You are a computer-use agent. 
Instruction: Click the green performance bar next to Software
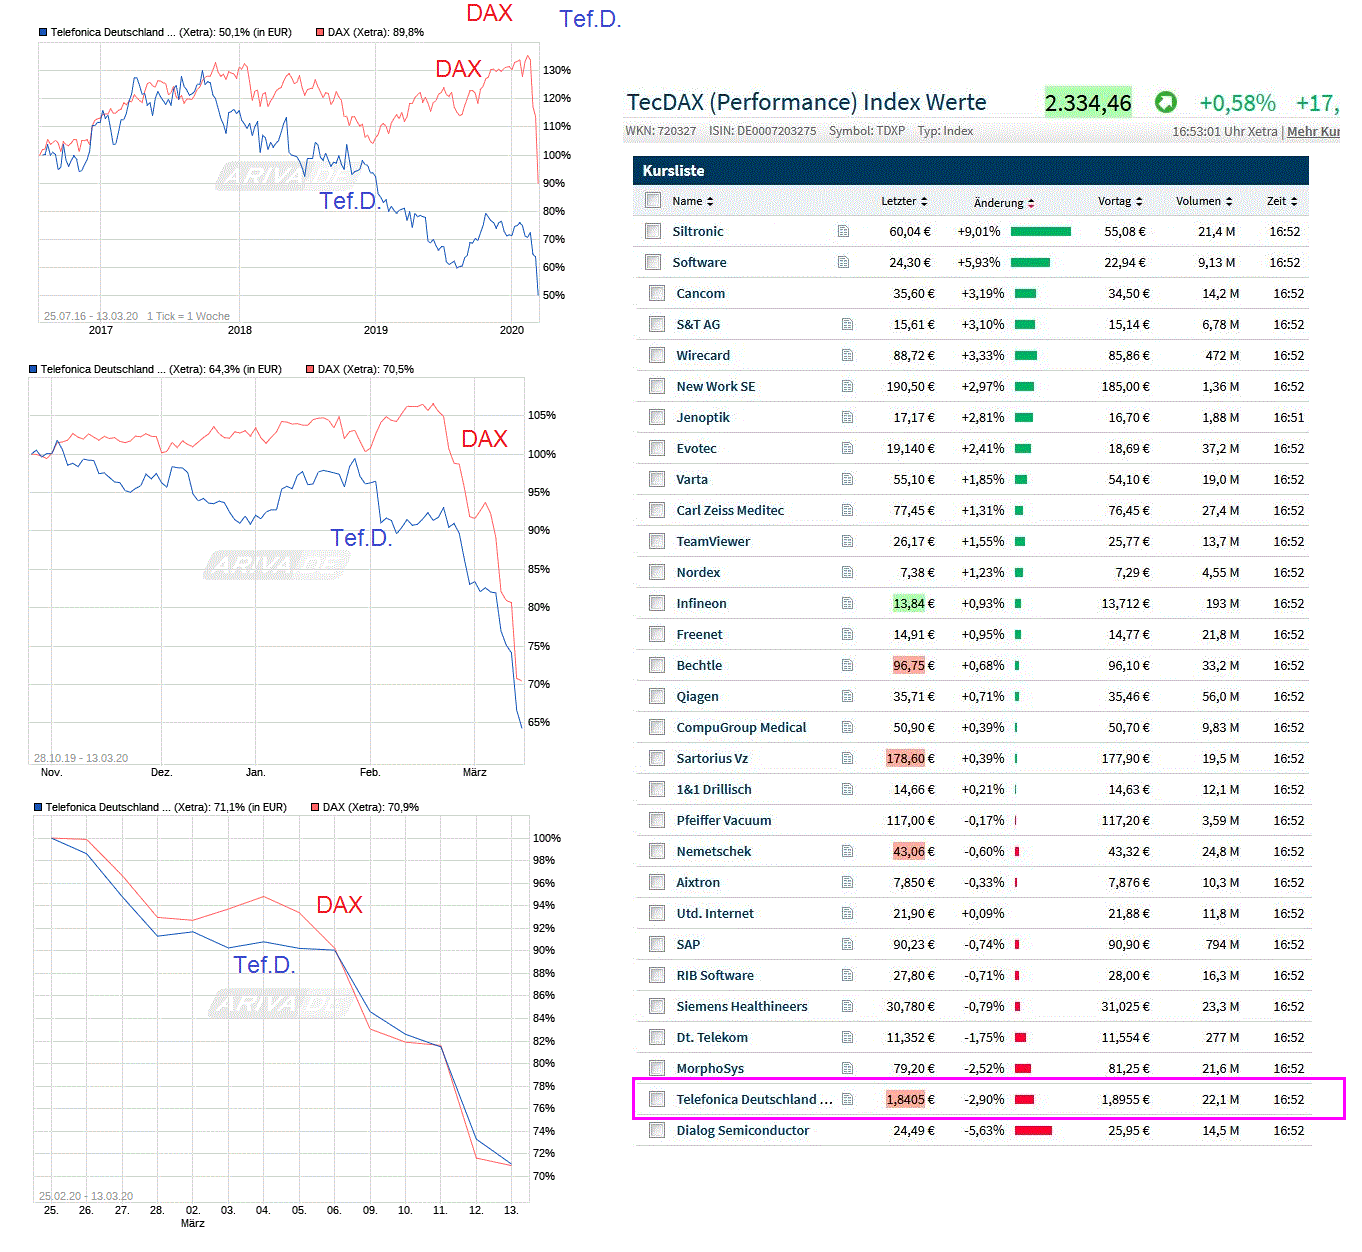pos(1030,262)
